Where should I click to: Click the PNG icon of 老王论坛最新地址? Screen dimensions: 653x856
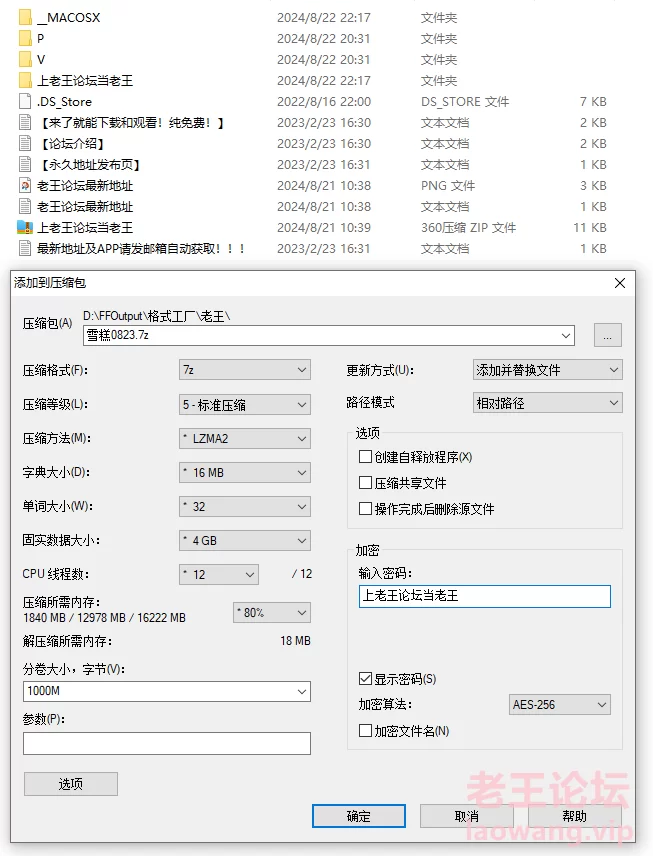(25, 185)
